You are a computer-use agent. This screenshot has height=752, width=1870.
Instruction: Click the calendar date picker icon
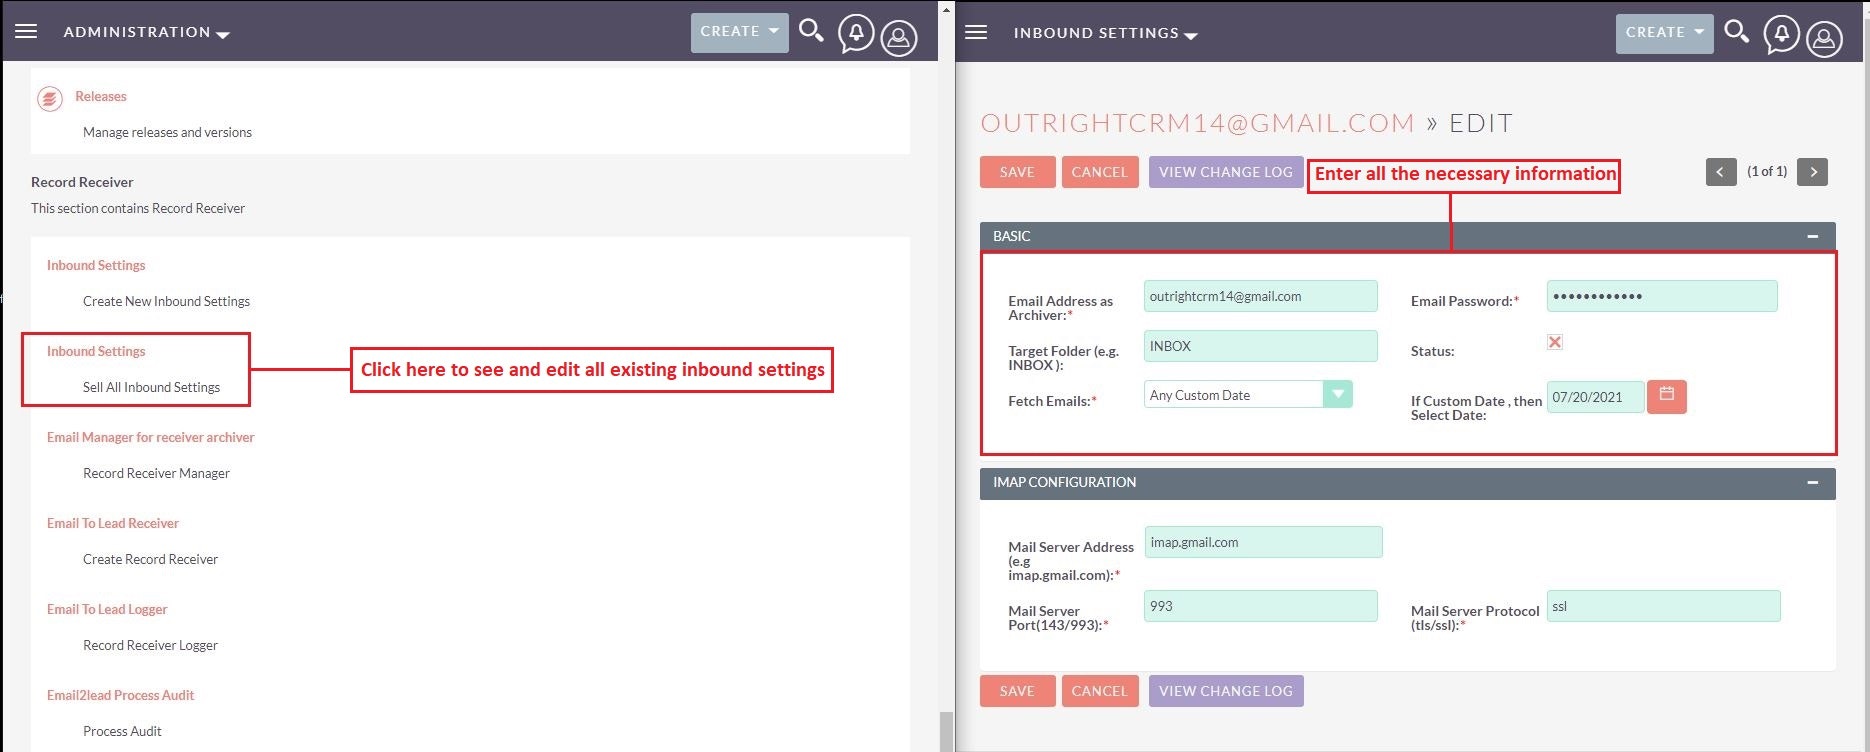[1666, 396]
